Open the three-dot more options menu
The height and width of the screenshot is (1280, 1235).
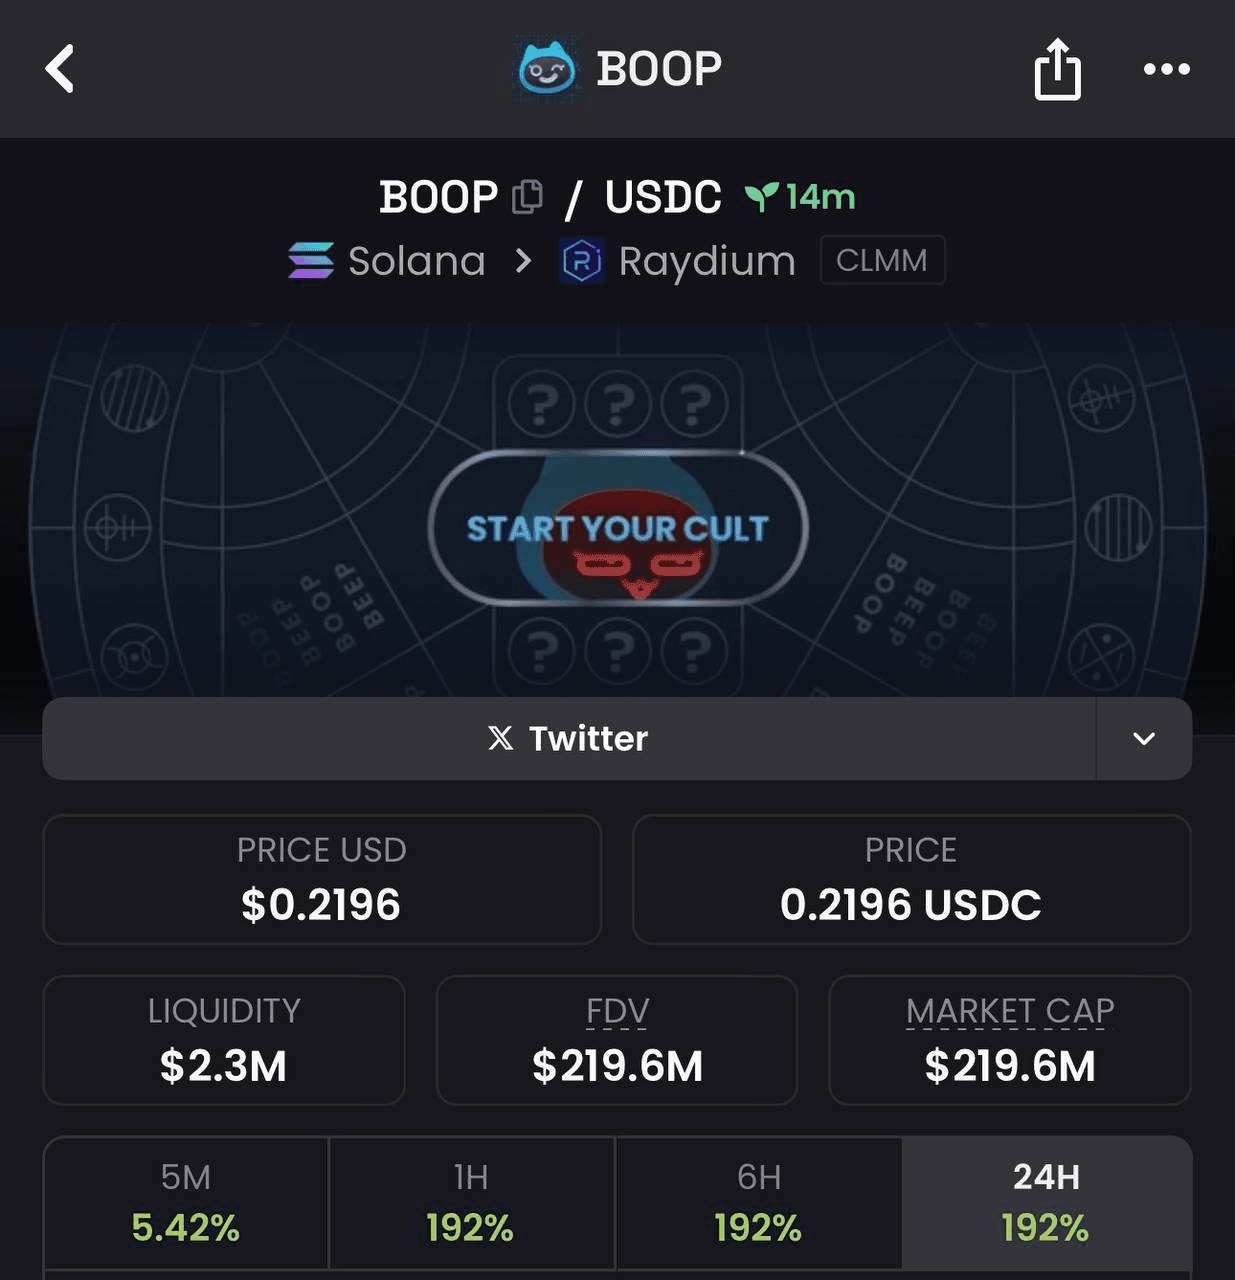1166,69
